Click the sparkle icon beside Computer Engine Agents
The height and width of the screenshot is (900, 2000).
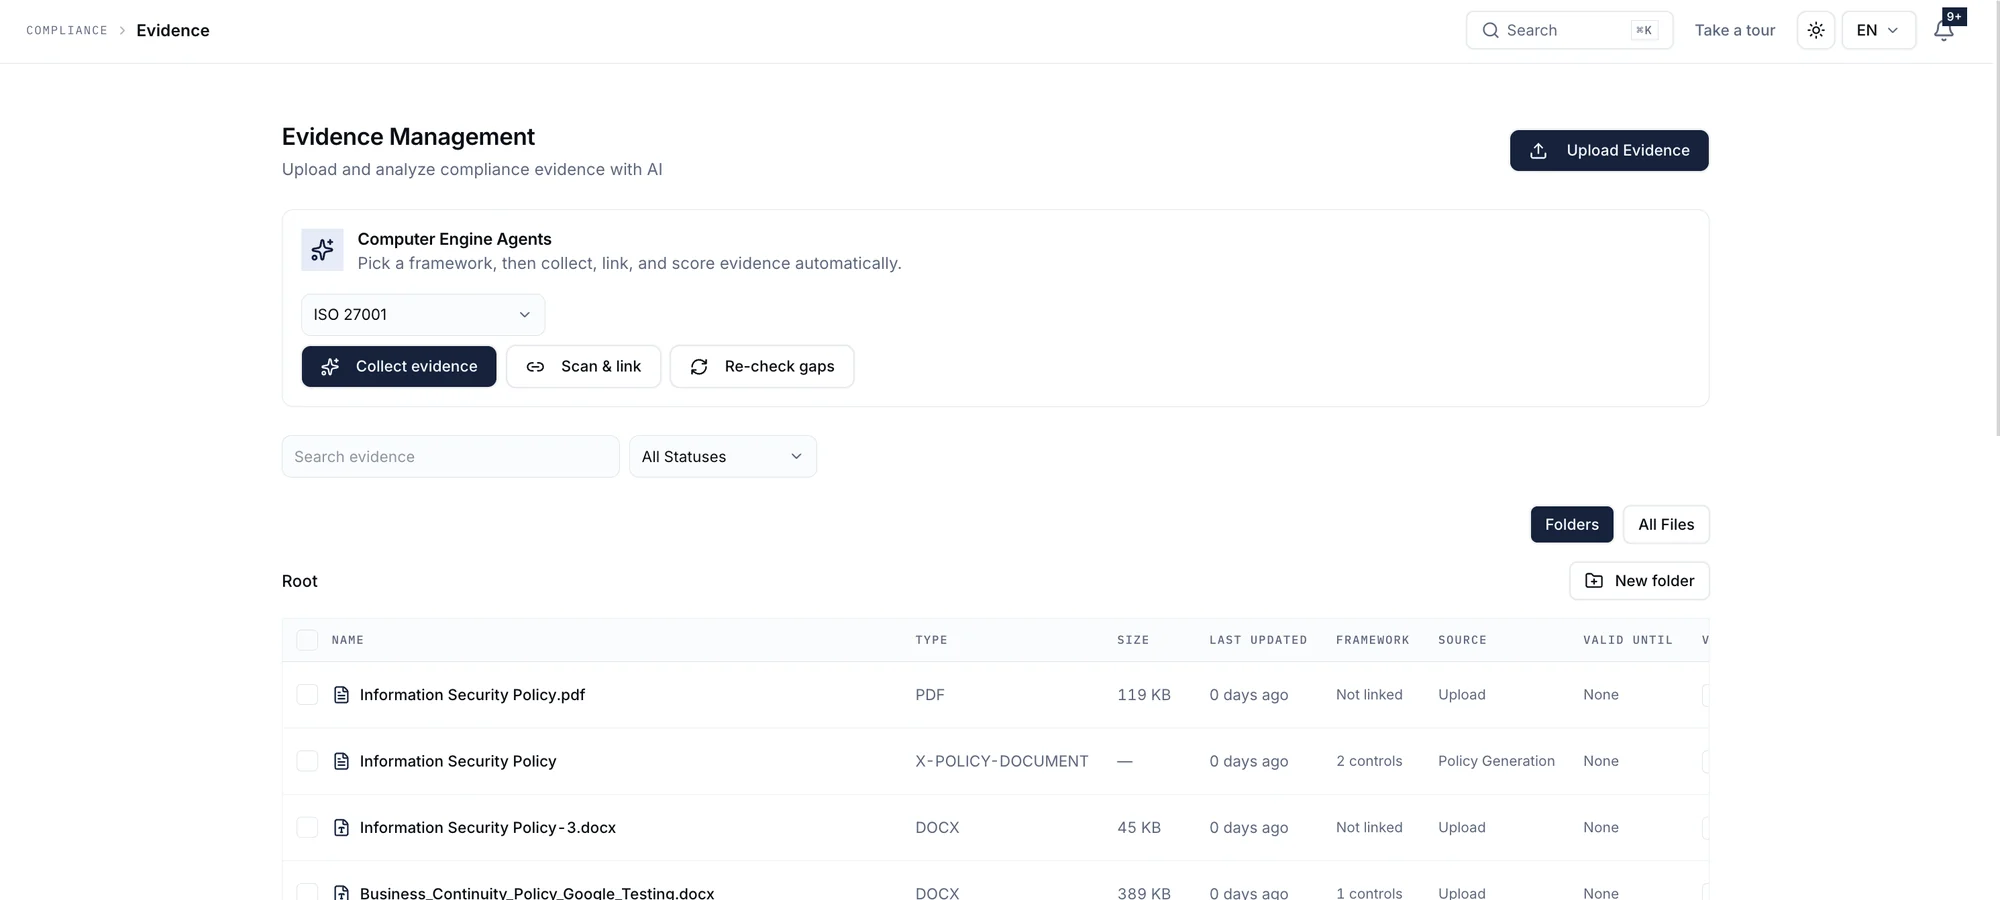[x=322, y=250]
